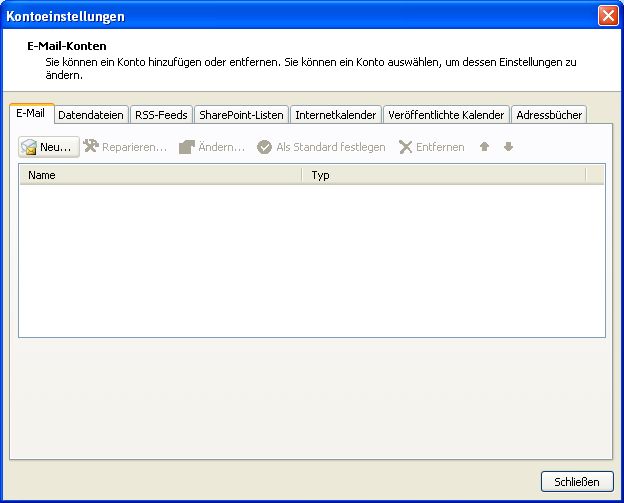Click Als Standard festlegen checkmark icon
The image size is (624, 503).
coord(264,147)
